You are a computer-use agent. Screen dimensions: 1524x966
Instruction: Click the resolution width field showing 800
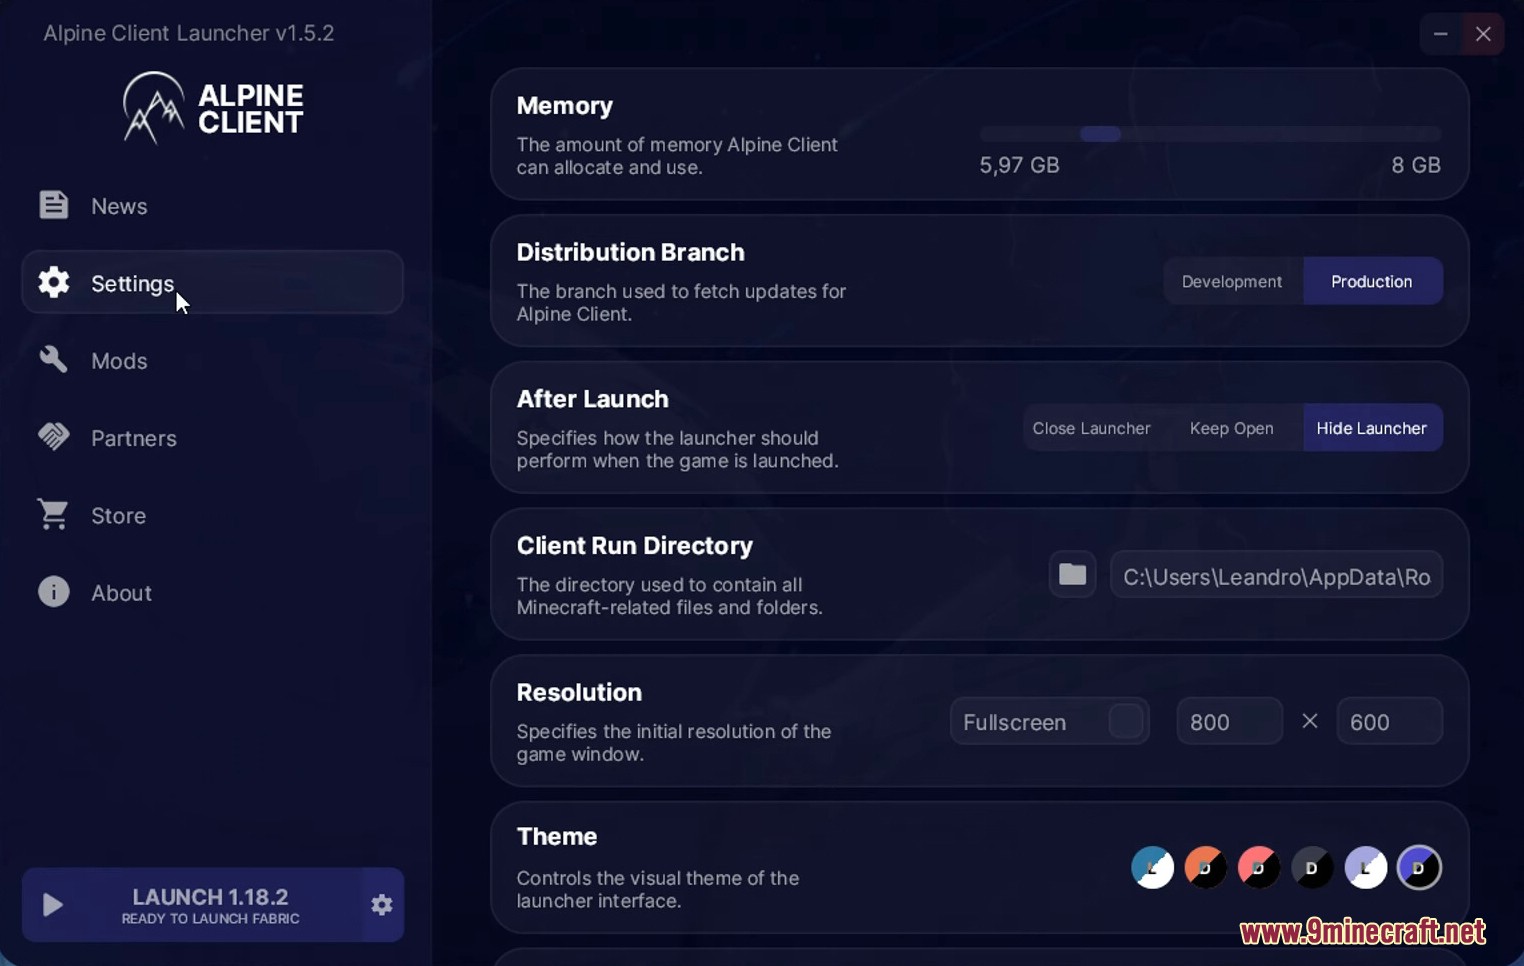(x=1229, y=721)
